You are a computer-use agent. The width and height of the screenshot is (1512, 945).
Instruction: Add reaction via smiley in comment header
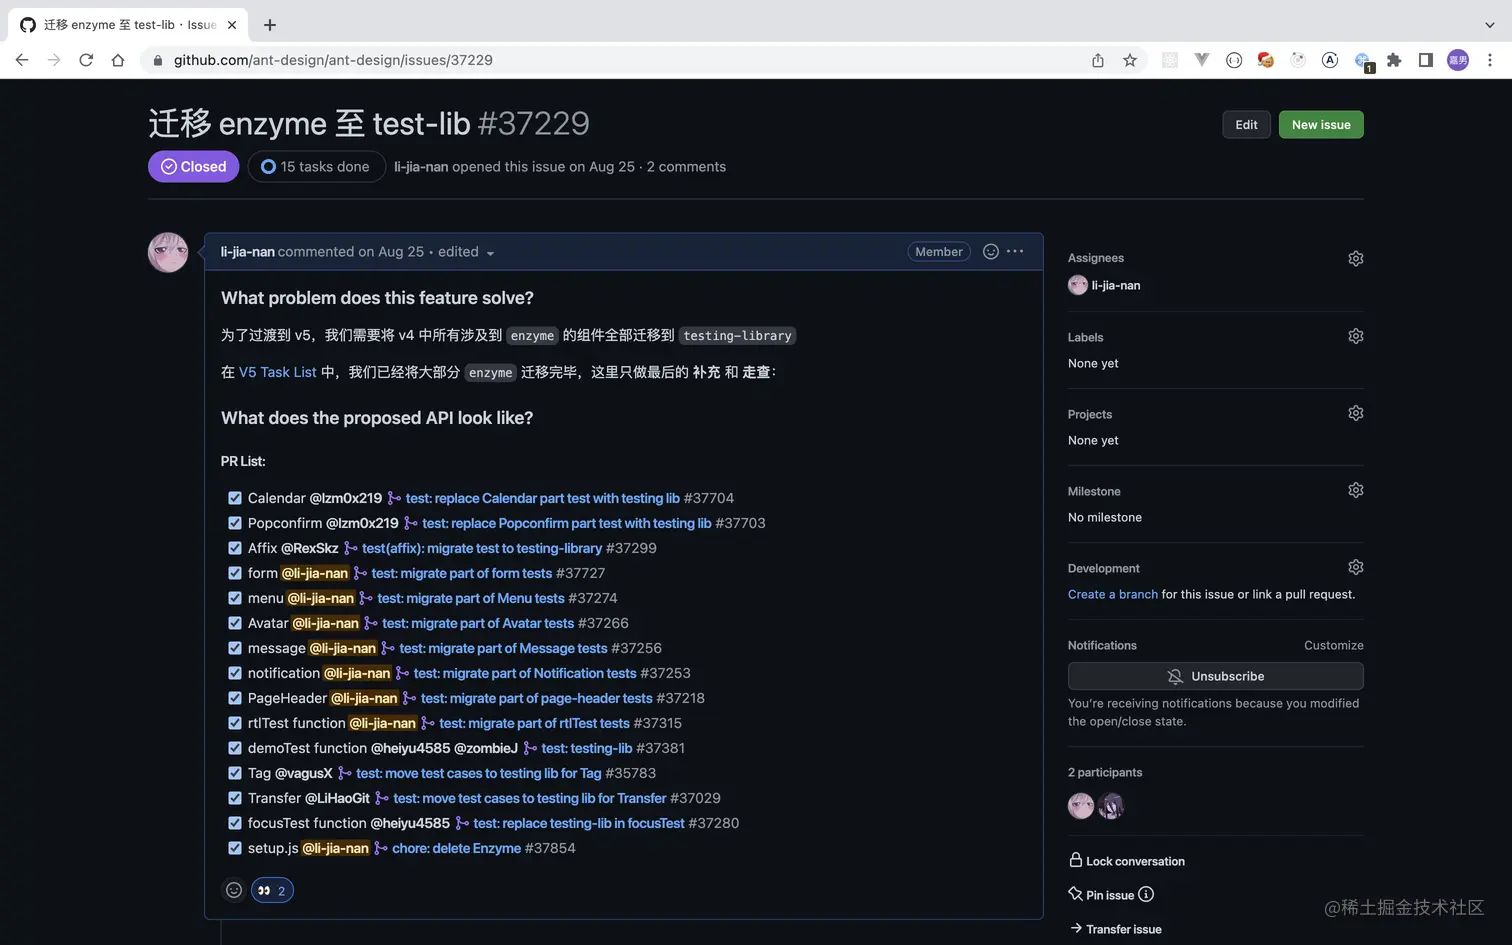[991, 252]
